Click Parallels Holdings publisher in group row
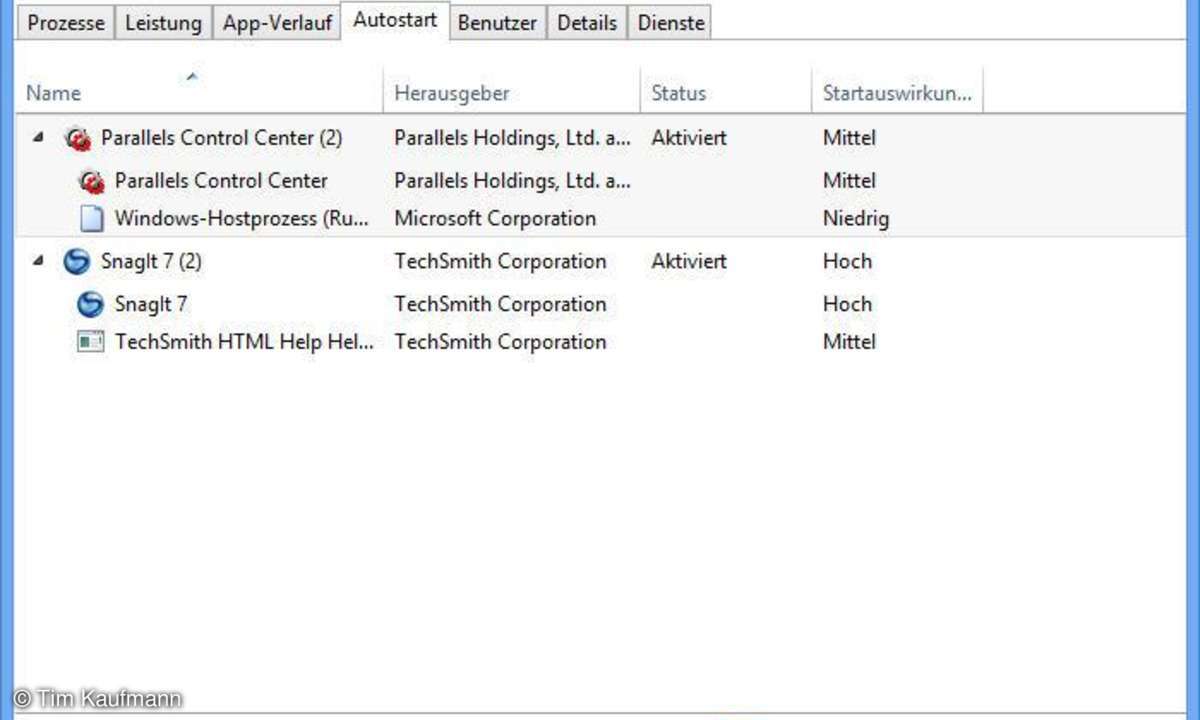The height and width of the screenshot is (720, 1200). 512,138
